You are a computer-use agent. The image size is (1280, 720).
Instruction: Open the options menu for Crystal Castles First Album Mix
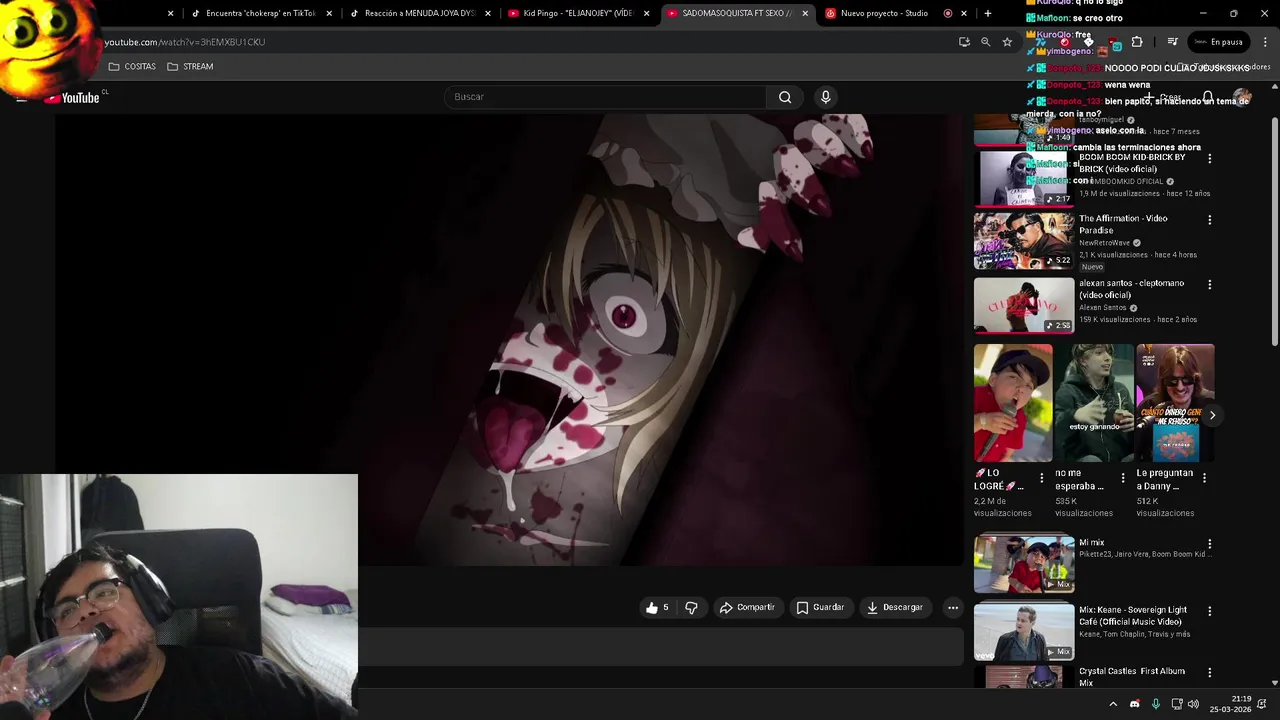pos(1209,673)
